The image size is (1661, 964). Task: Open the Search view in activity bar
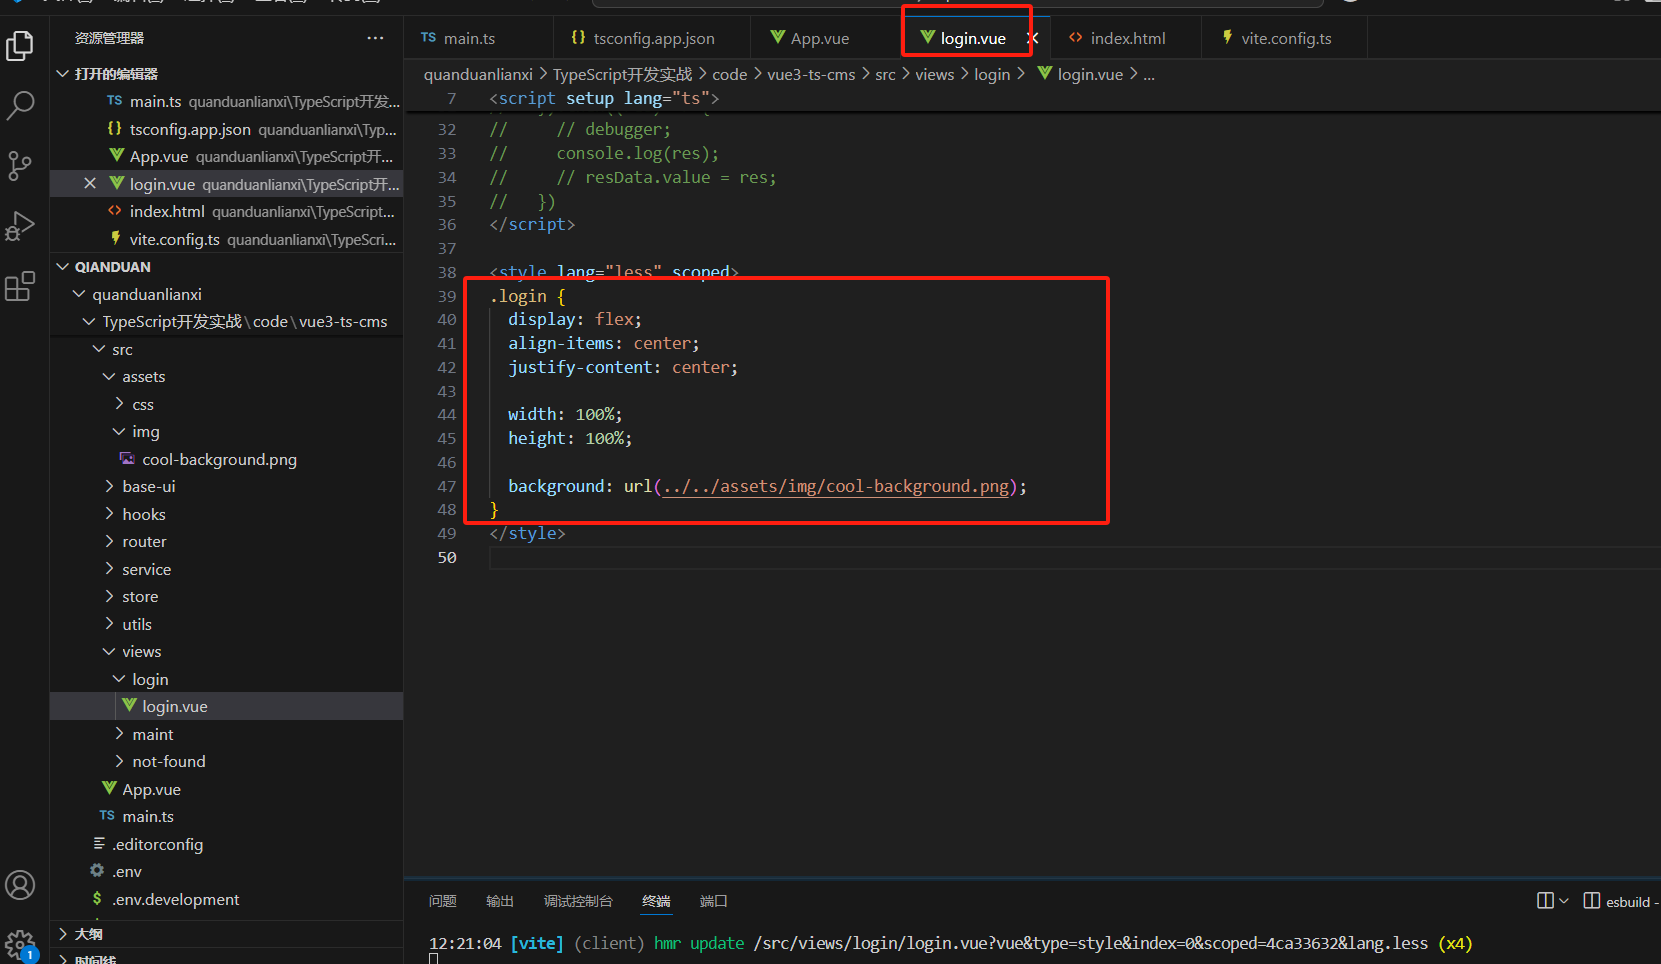point(20,105)
